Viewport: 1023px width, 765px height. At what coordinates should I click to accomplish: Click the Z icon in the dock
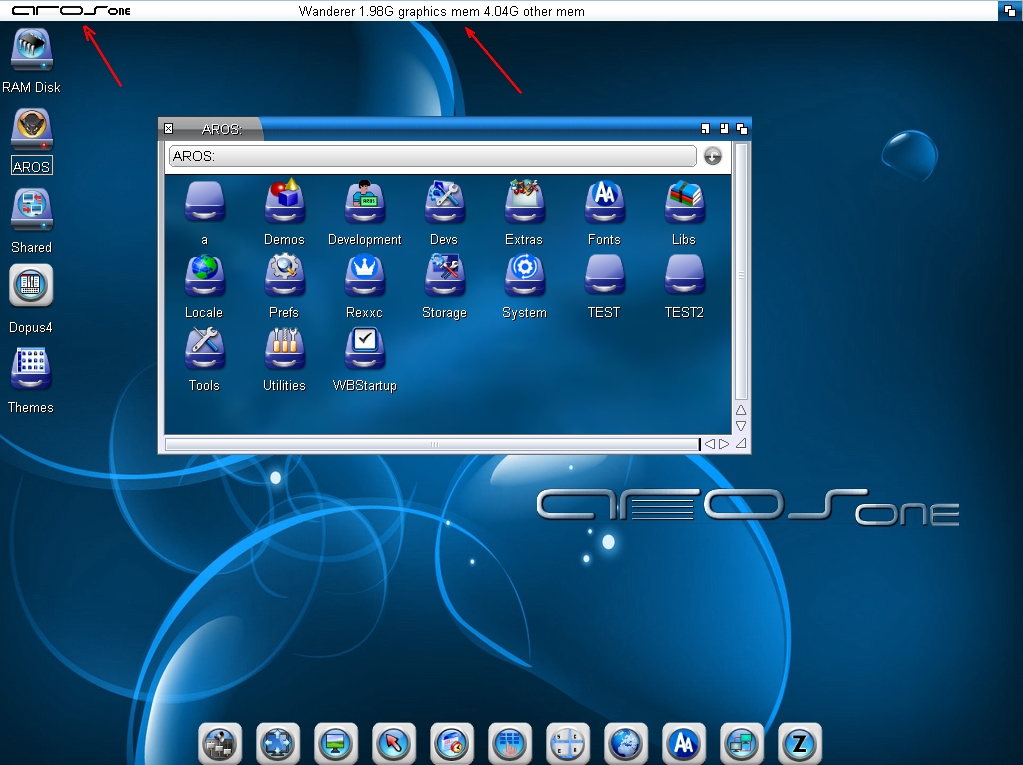click(800, 743)
